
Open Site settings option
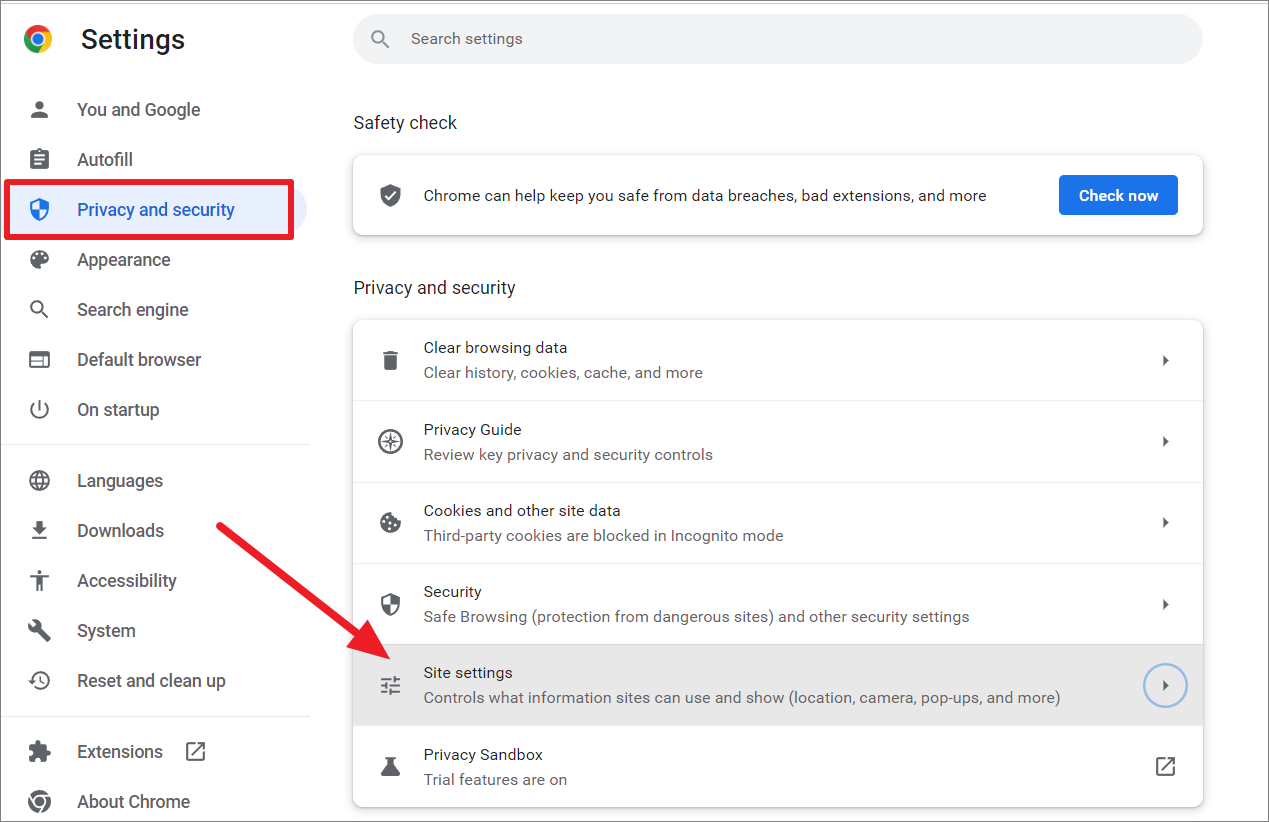(x=778, y=685)
